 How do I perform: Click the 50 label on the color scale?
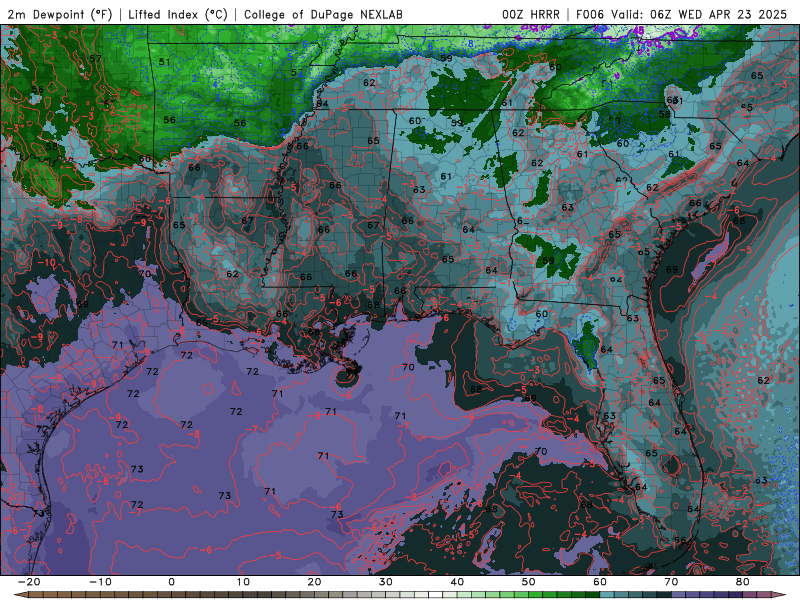529,582
